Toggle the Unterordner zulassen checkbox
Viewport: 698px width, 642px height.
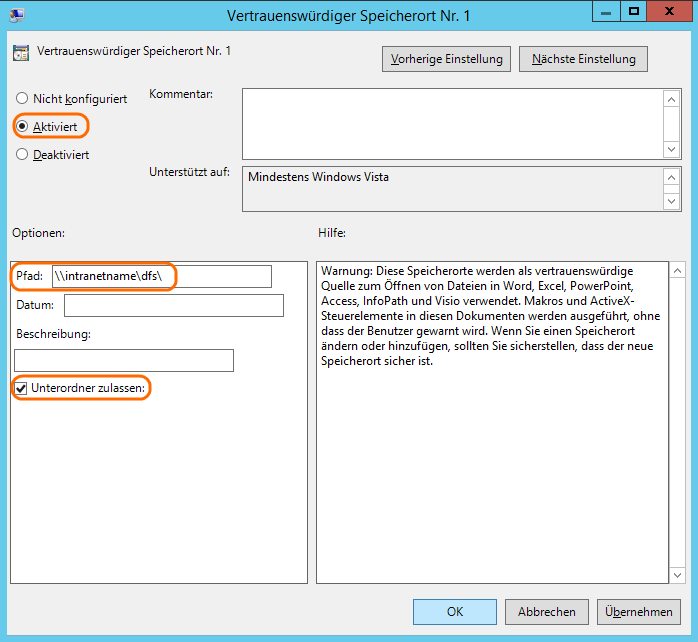tap(22, 387)
